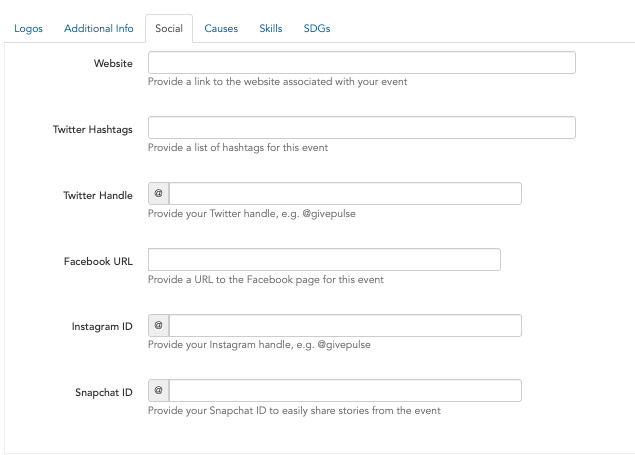635x455 pixels.
Task: Click the Facebook URL label
Action: point(98,262)
